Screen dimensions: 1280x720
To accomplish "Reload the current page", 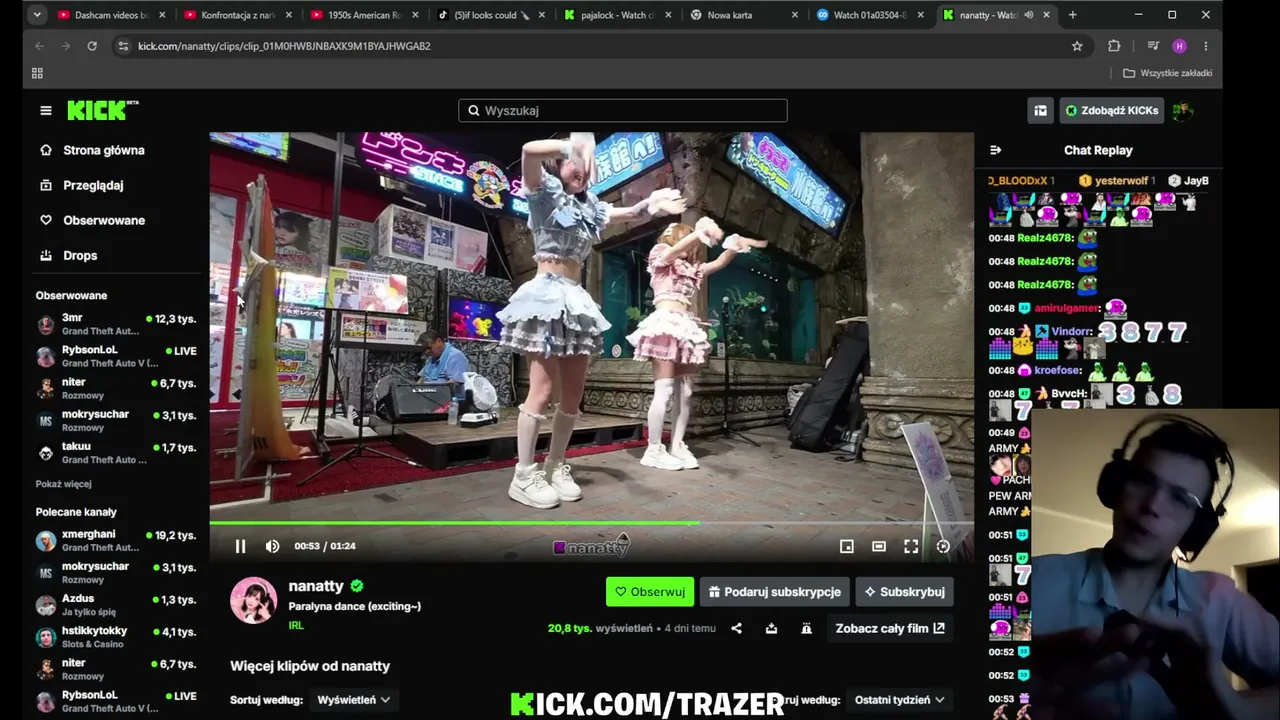I will click(92, 46).
